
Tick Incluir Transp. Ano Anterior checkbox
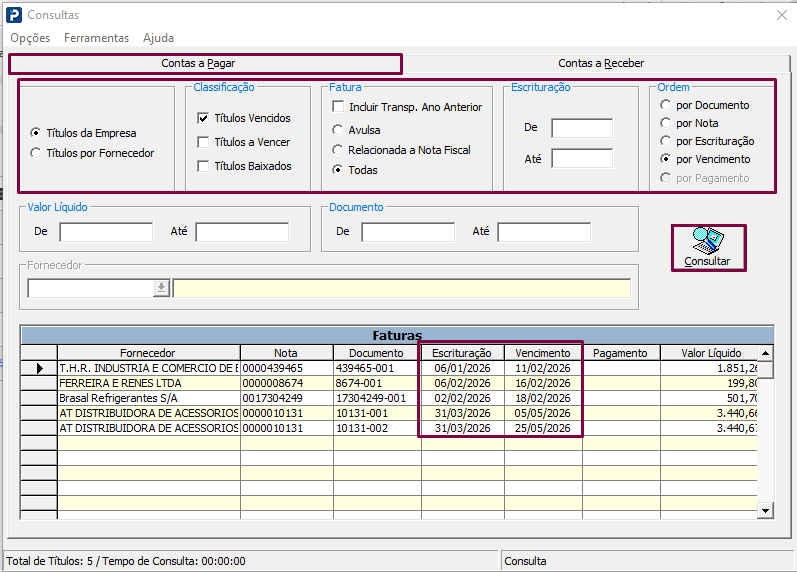[338, 107]
